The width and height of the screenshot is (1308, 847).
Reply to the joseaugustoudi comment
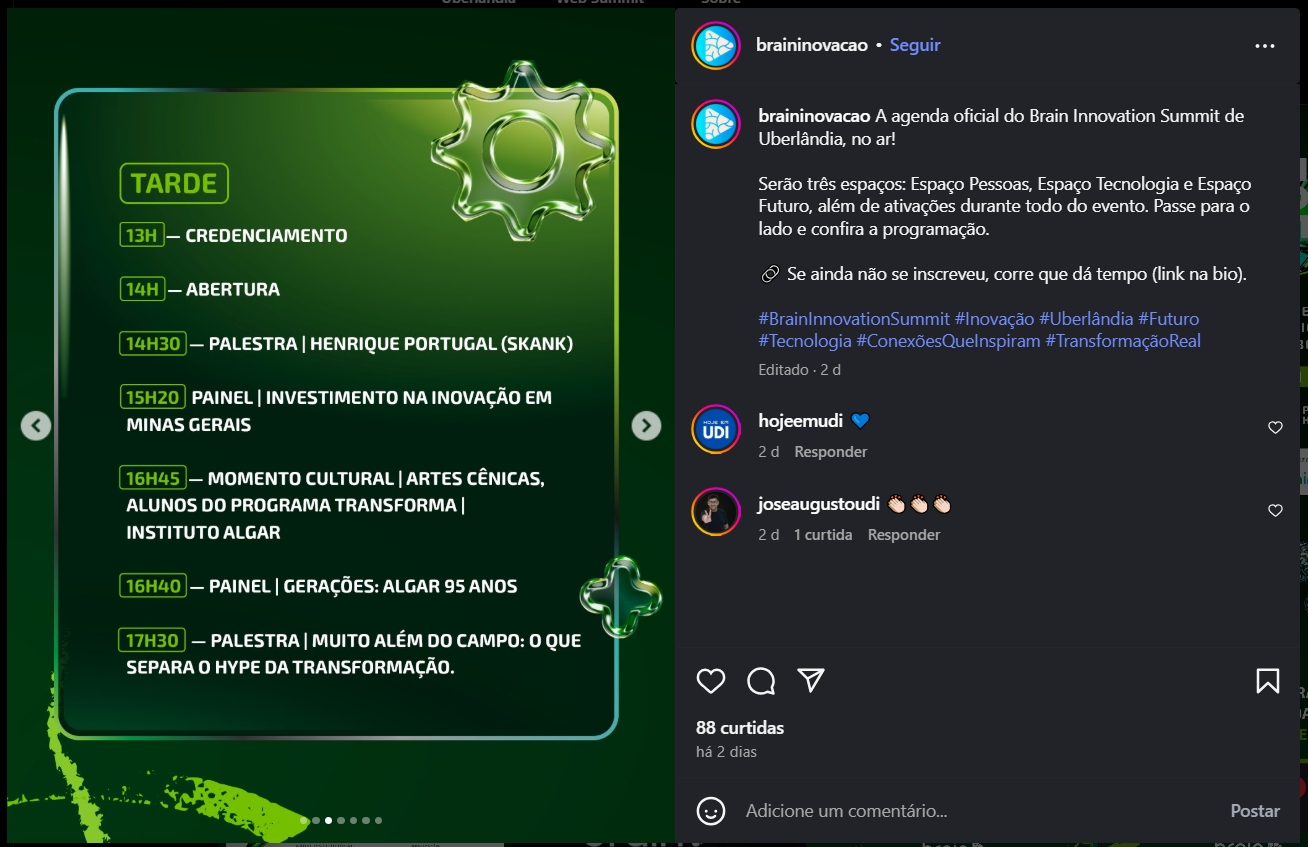[x=904, y=535]
